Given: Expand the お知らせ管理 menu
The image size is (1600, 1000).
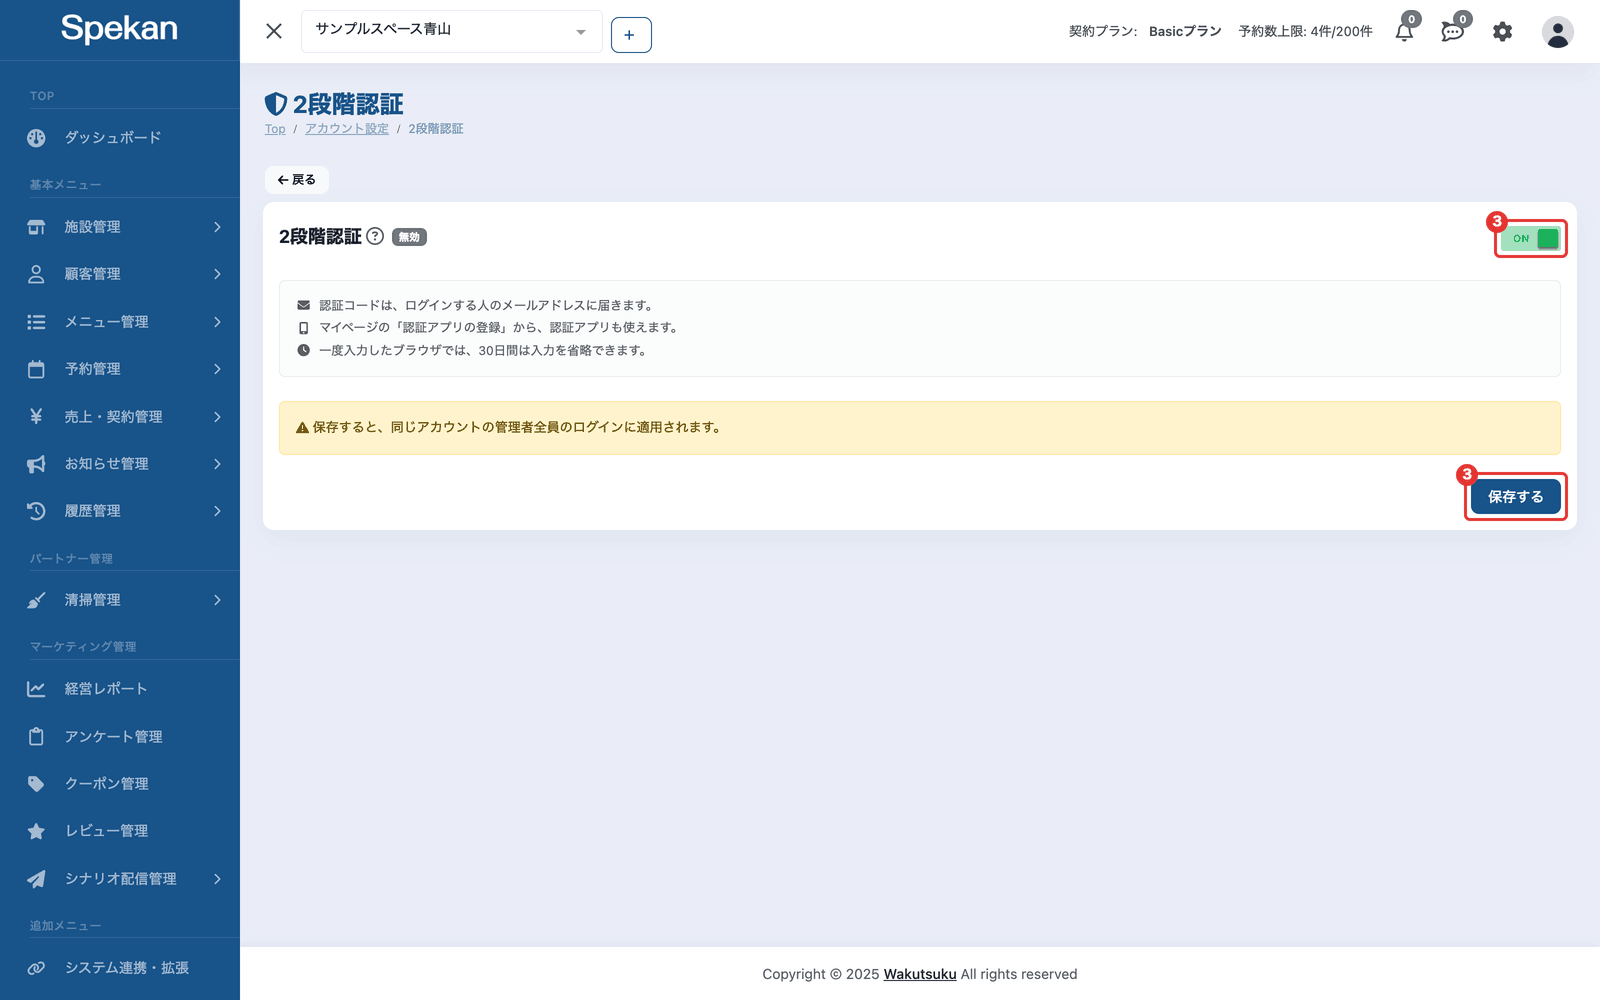Looking at the screenshot, I should [x=120, y=464].
